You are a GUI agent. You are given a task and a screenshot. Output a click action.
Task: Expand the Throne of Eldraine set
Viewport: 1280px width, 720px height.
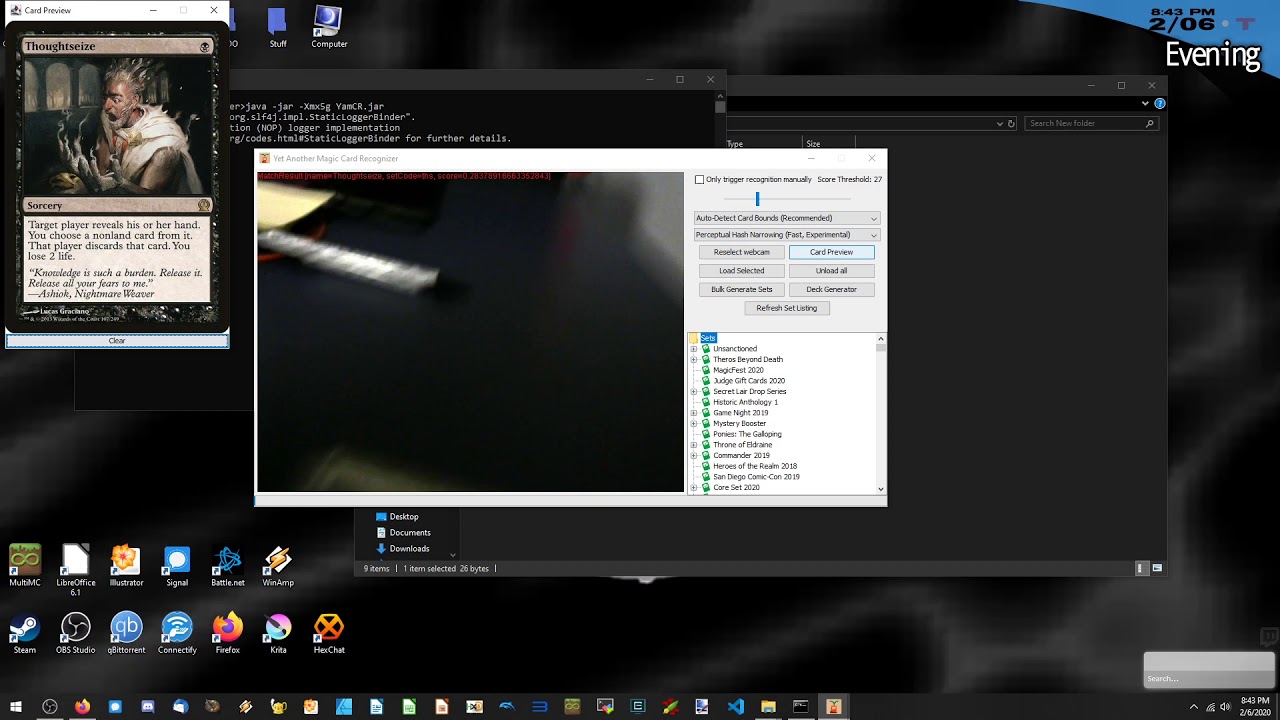694,445
